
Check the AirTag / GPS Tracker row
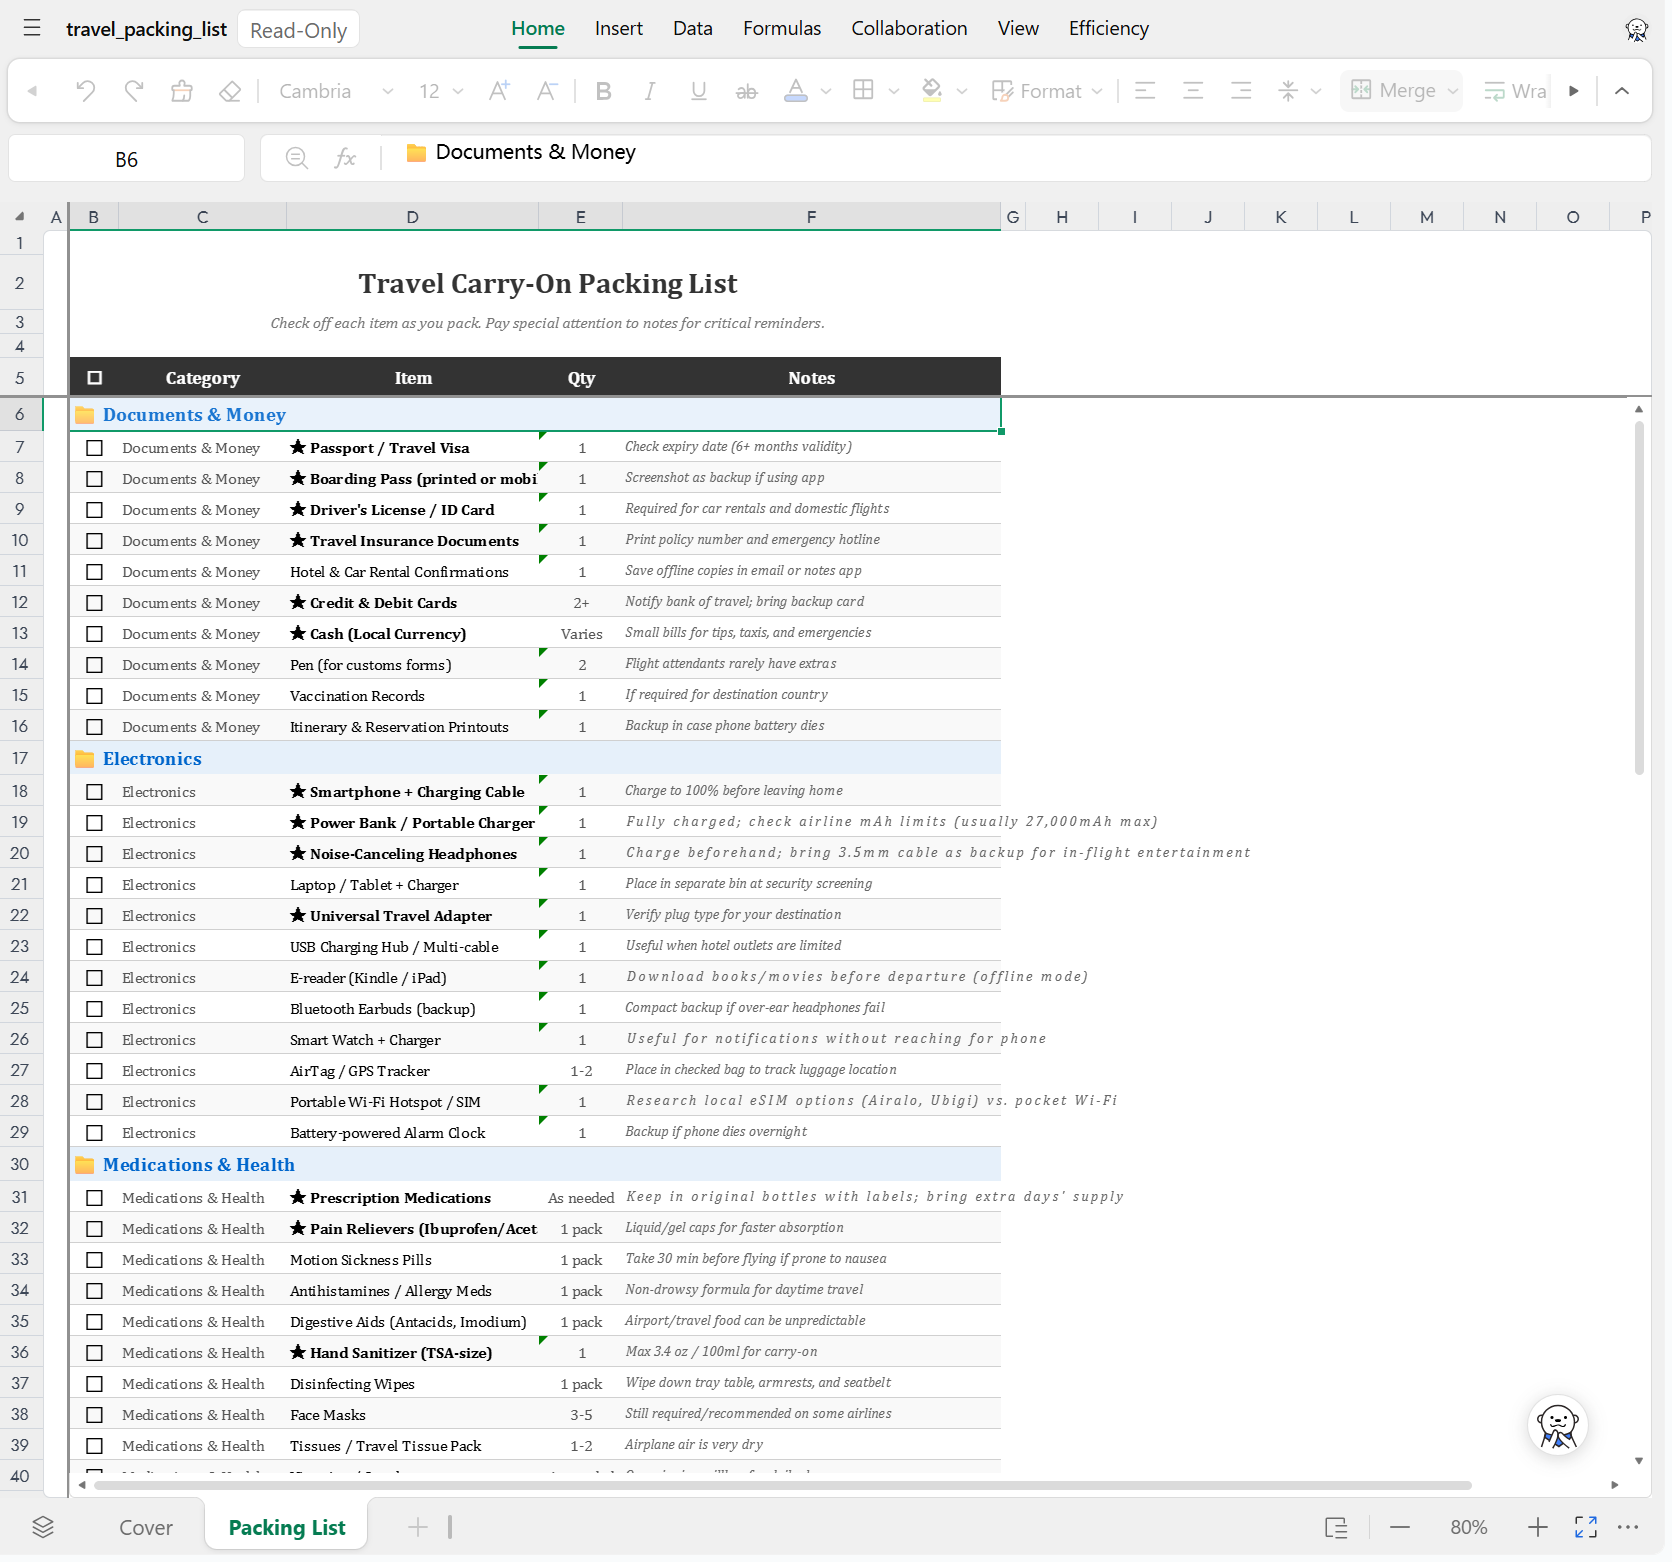click(95, 1071)
